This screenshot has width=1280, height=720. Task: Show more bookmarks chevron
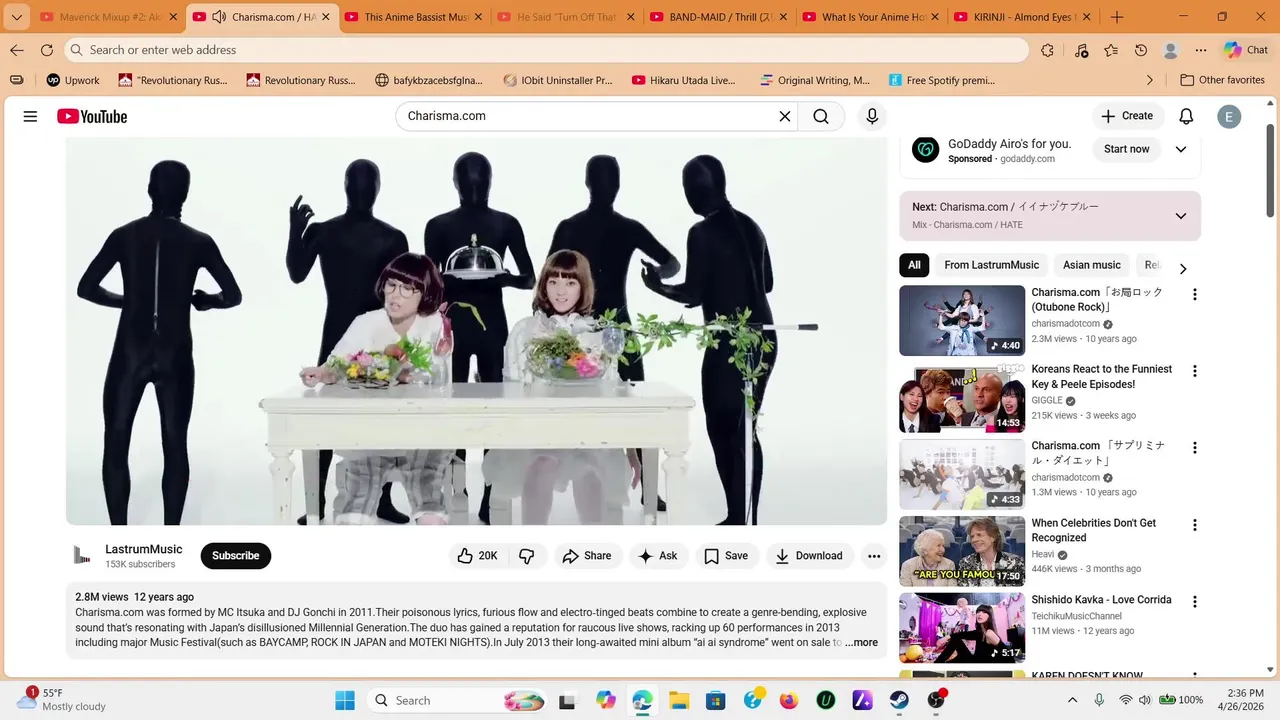[1149, 80]
